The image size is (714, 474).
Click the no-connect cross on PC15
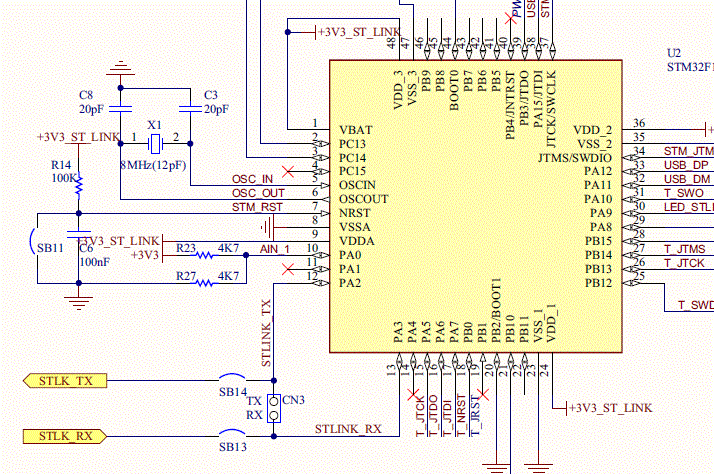[x=288, y=172]
